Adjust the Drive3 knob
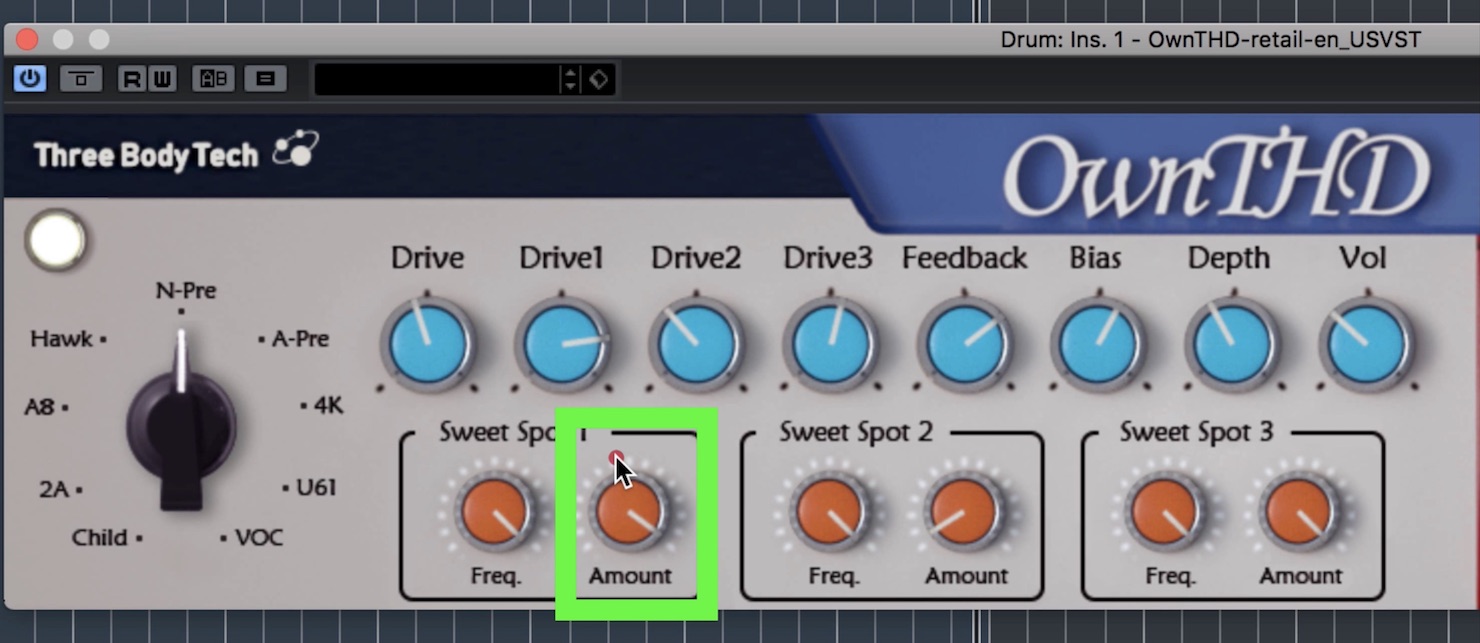 point(830,345)
